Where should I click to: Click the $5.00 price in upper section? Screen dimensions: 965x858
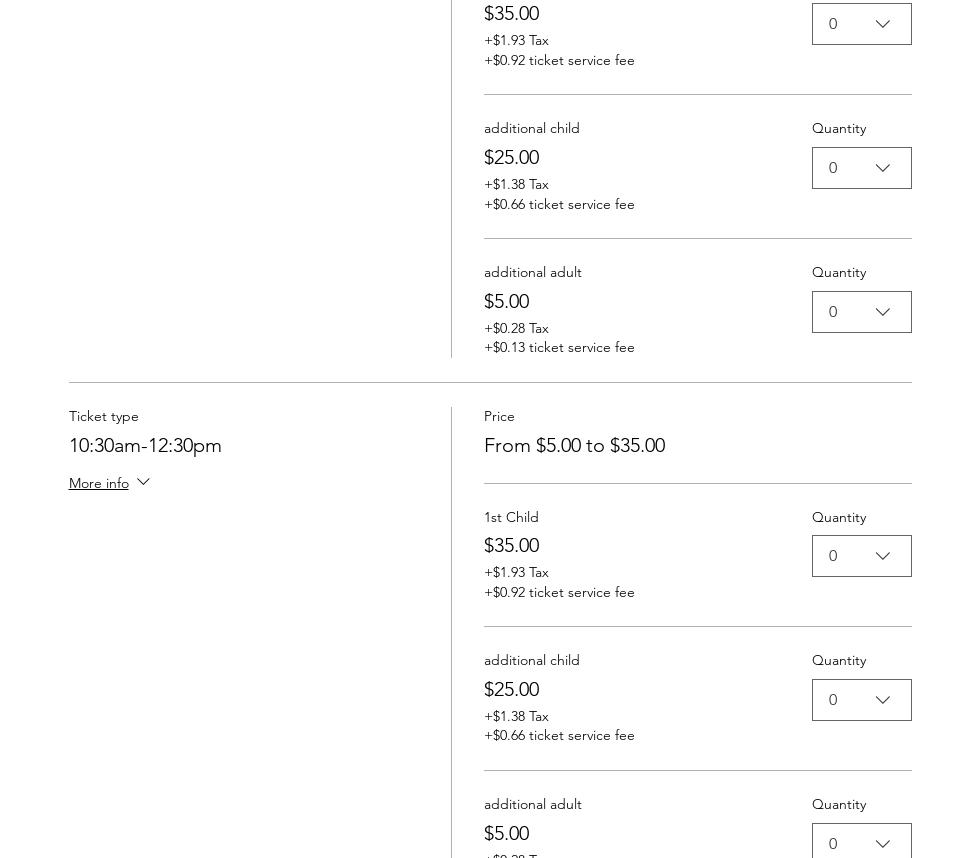(506, 302)
